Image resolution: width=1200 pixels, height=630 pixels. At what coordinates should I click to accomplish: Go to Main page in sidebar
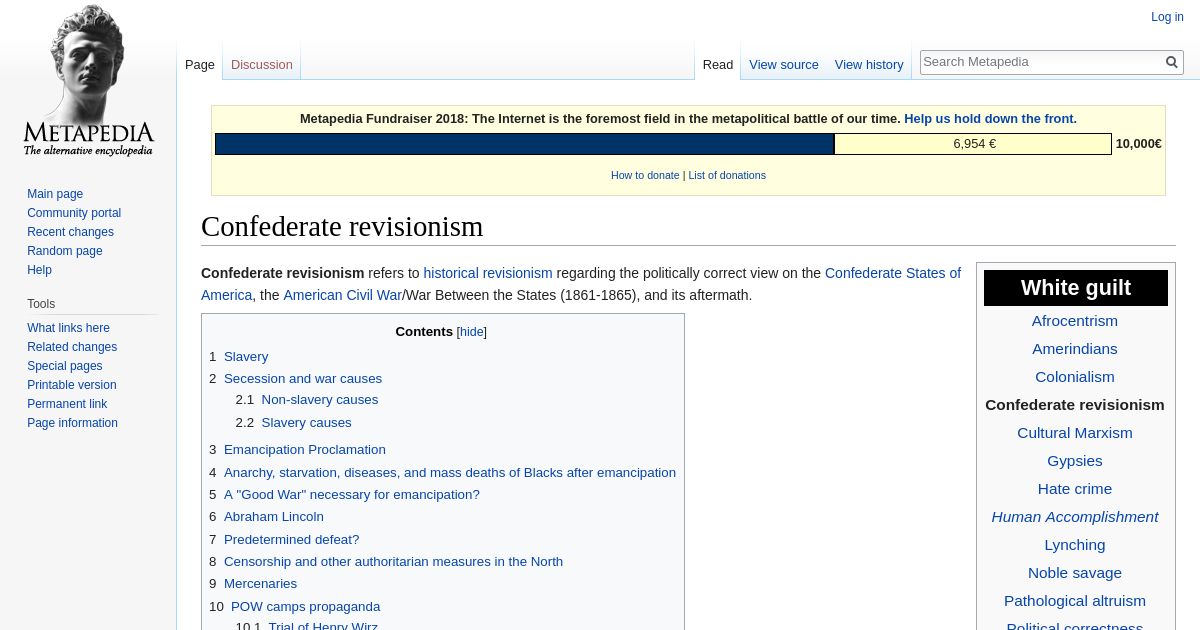[55, 194]
